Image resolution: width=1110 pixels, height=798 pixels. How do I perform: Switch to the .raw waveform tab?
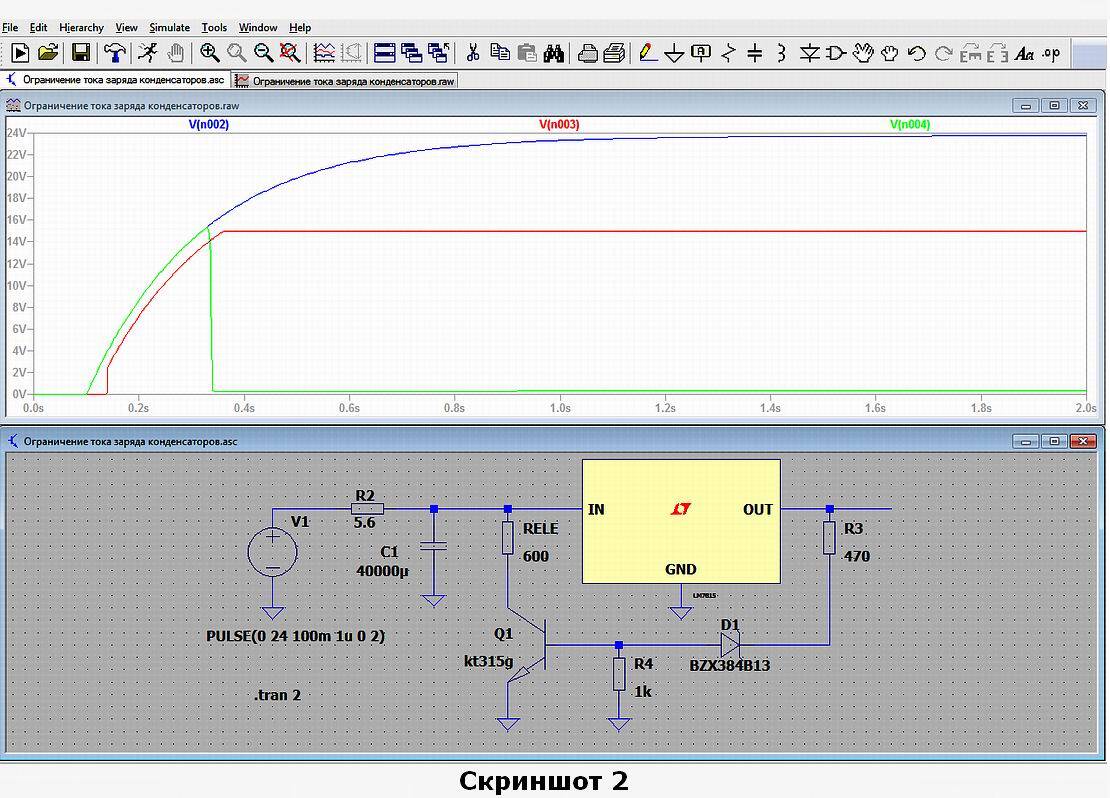(345, 81)
